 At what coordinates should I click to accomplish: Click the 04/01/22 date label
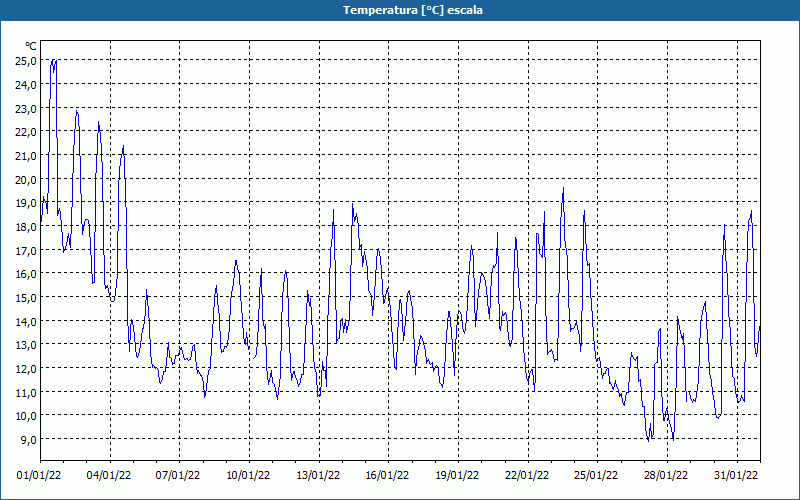[x=109, y=476]
